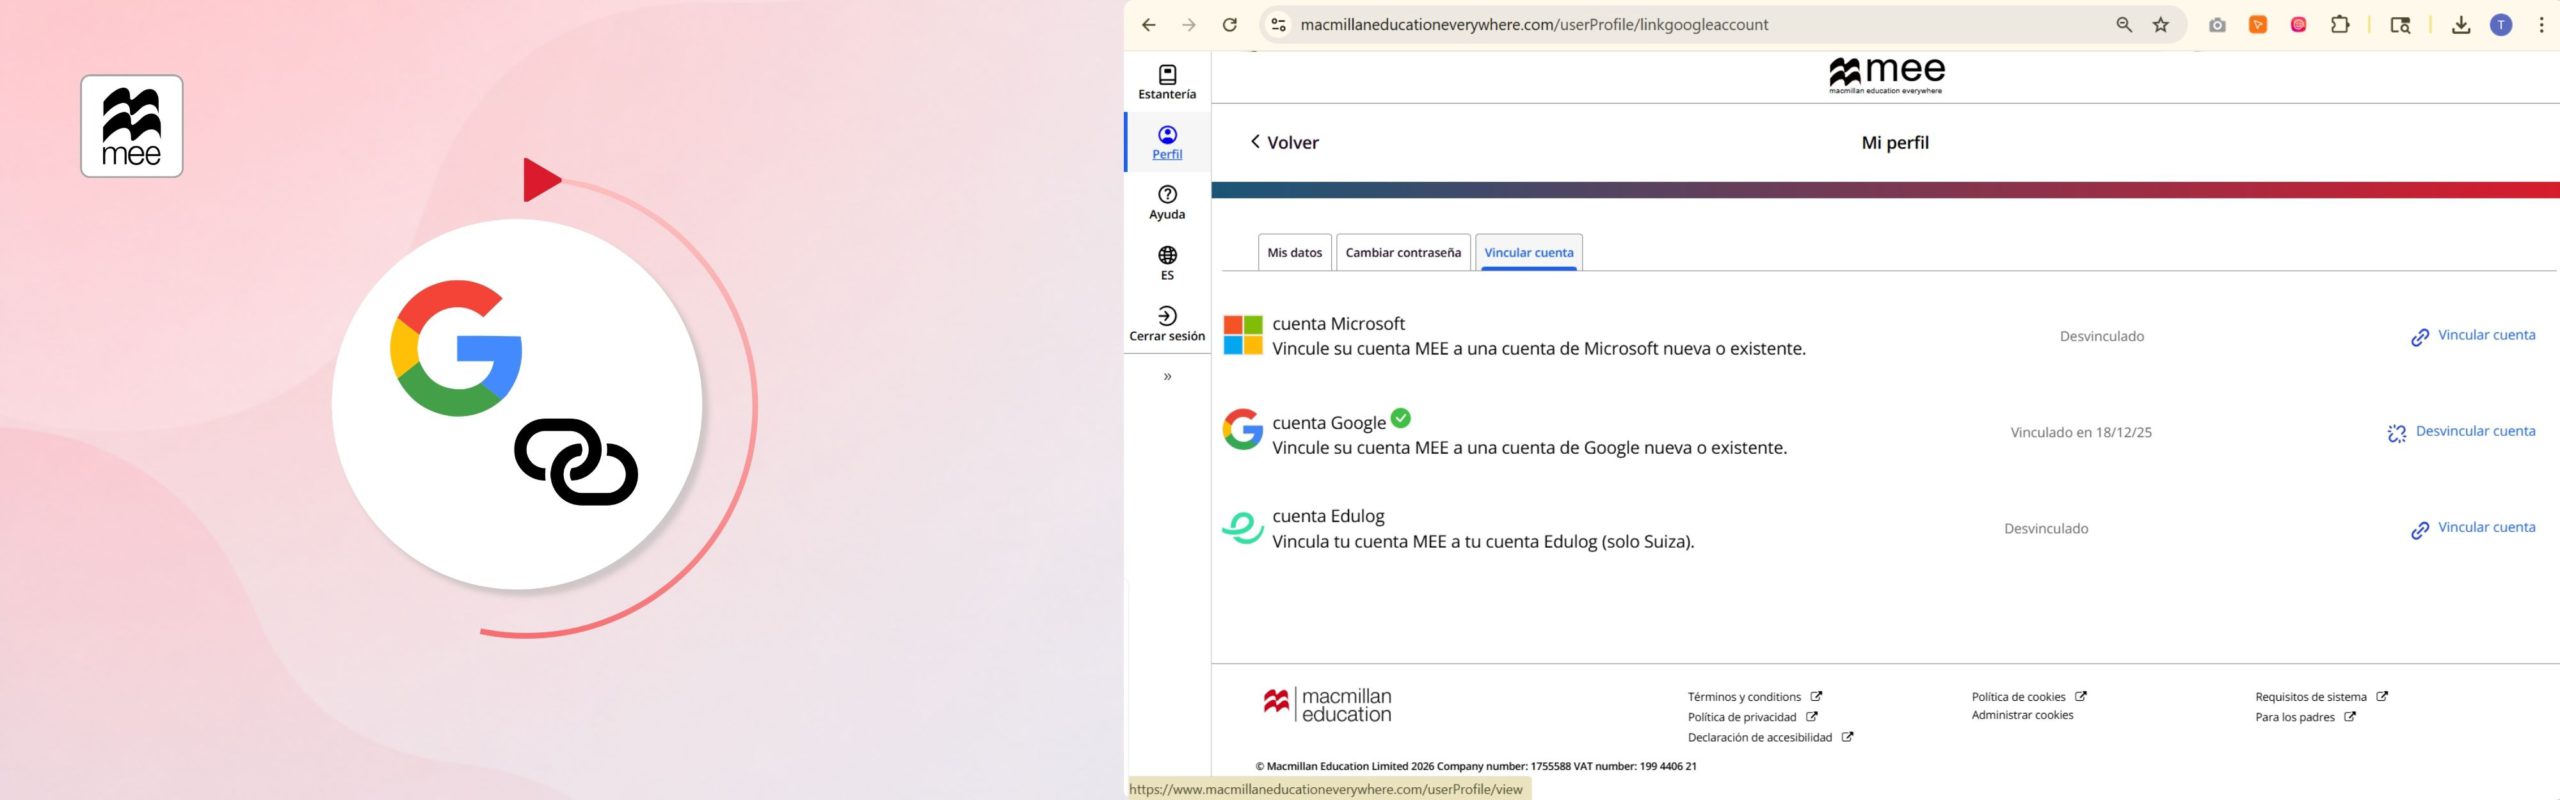Click the Microsoft logo icon
Viewport: 2560px width, 800px height.
coord(1243,335)
